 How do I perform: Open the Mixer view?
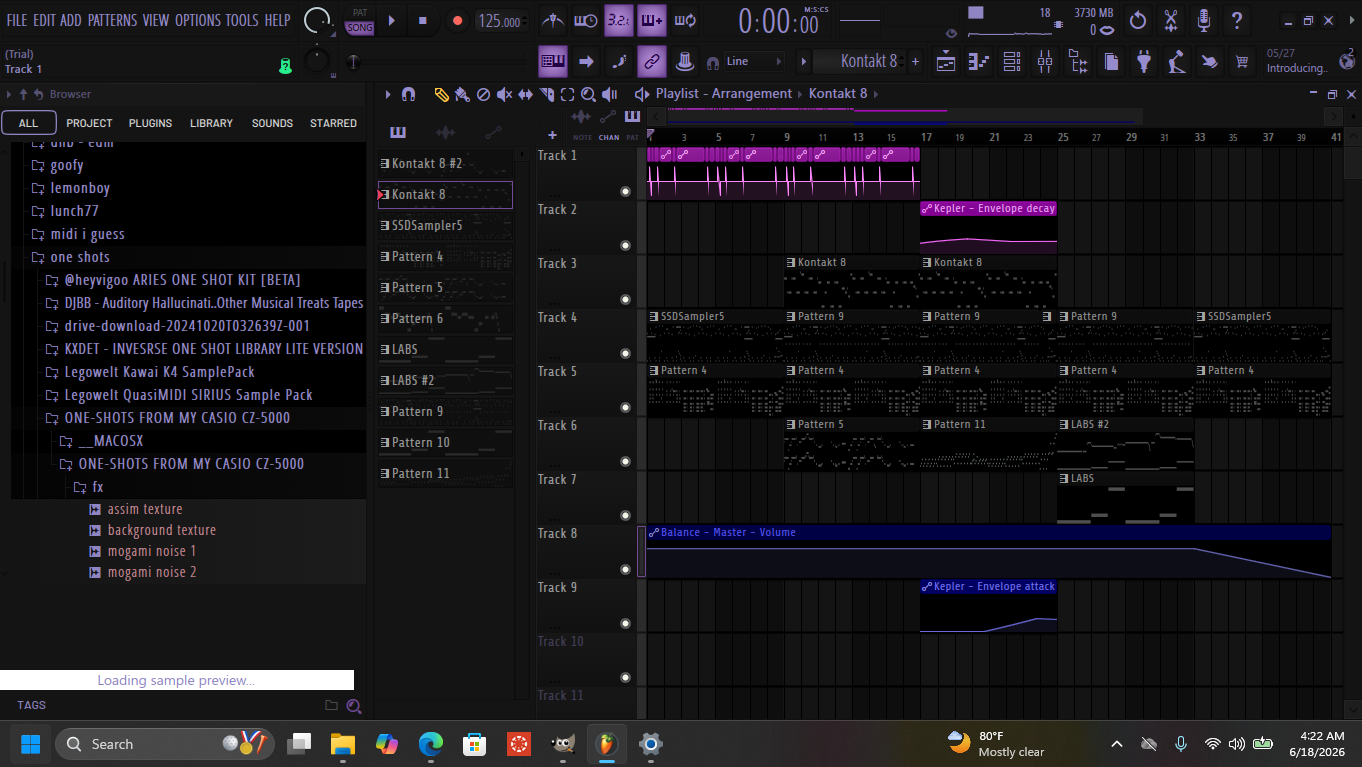point(1045,62)
